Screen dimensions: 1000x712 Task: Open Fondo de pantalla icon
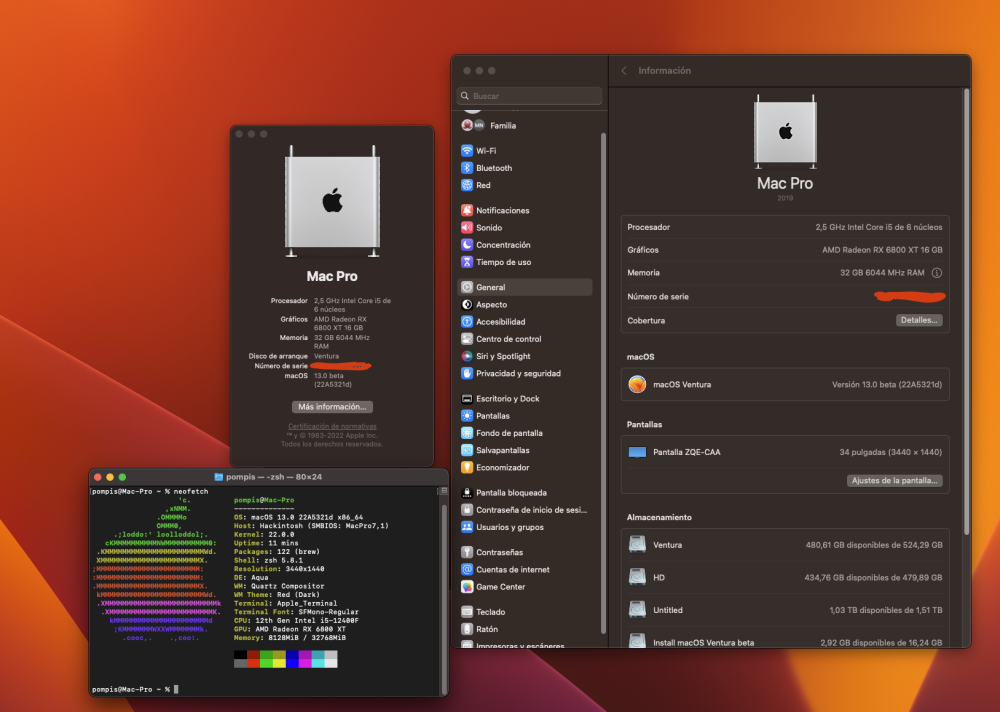pos(467,433)
